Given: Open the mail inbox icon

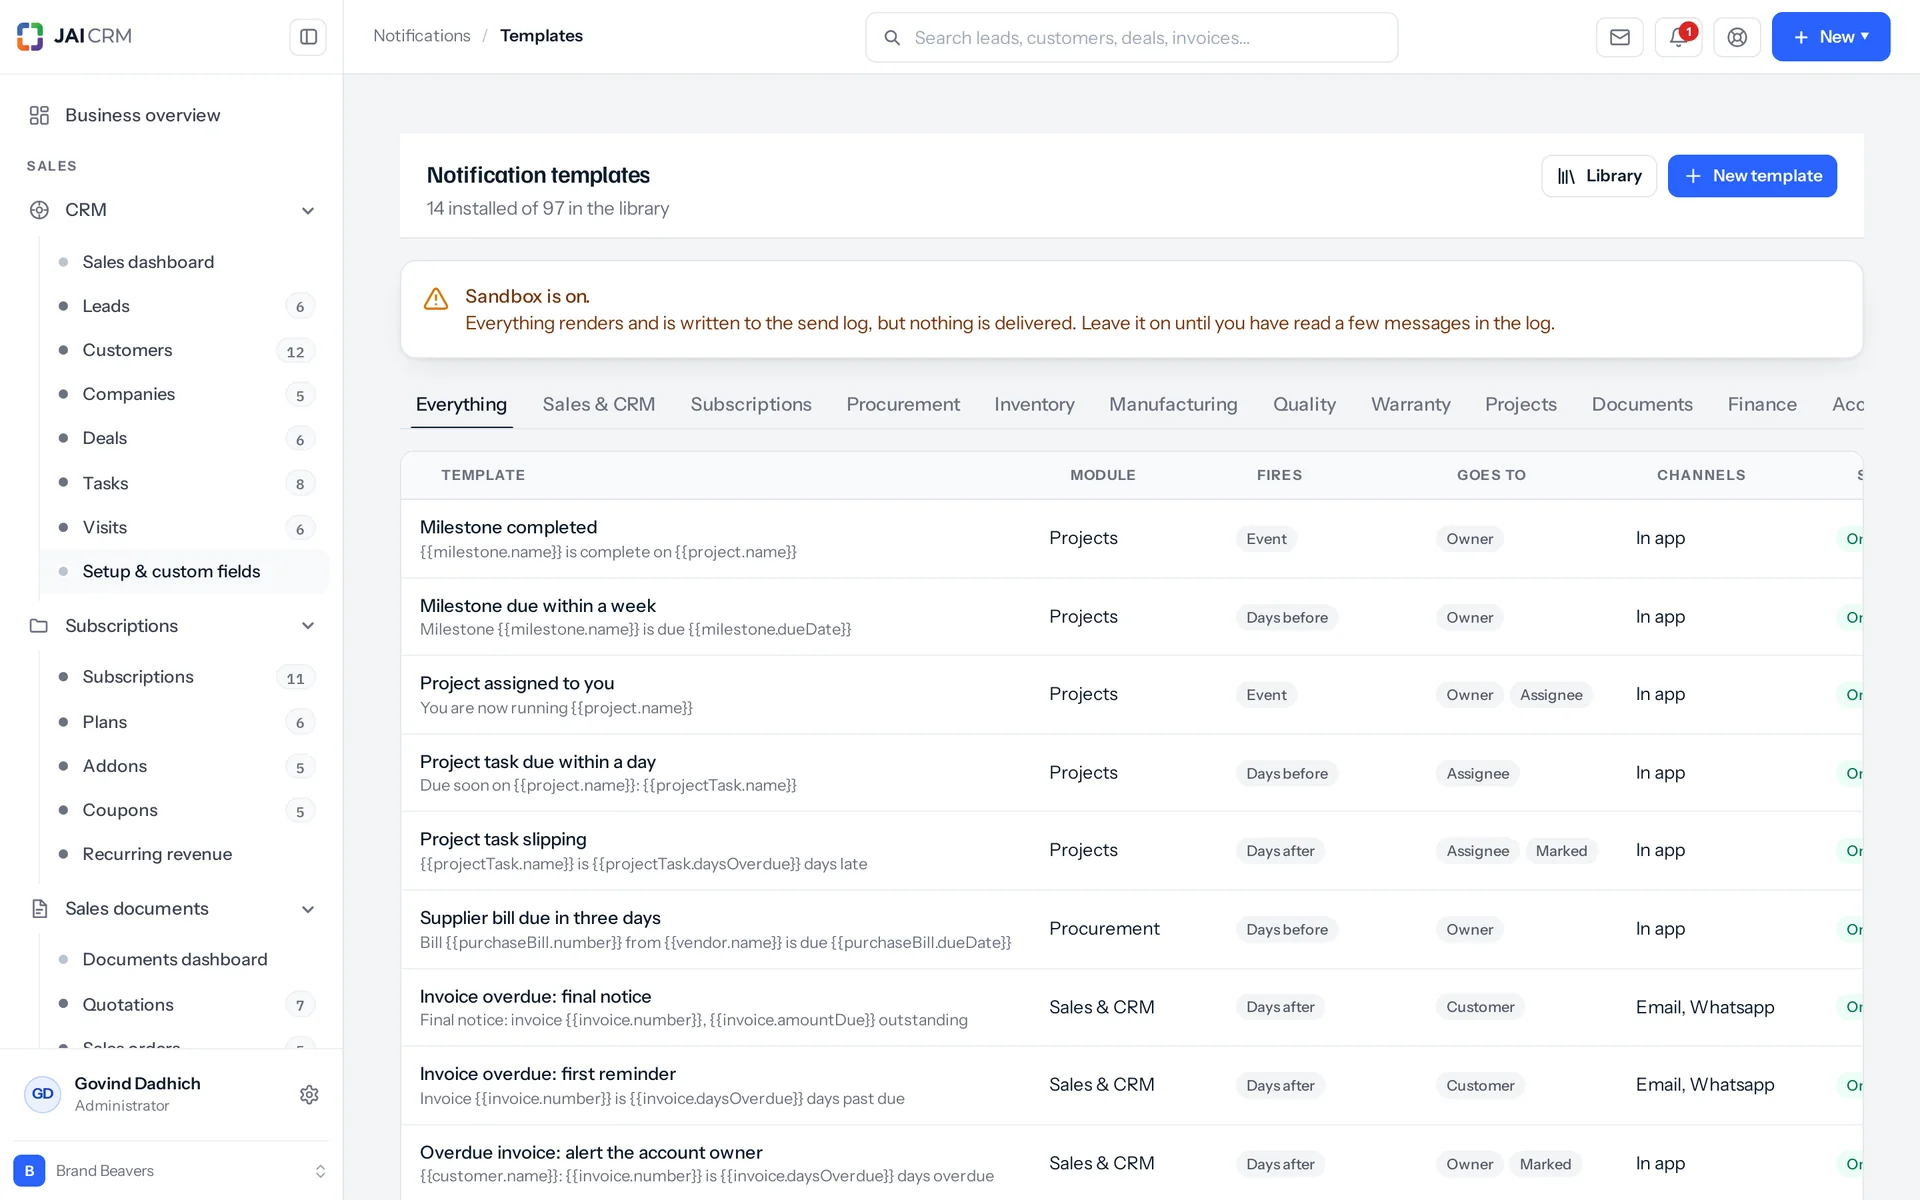Looking at the screenshot, I should (1620, 37).
